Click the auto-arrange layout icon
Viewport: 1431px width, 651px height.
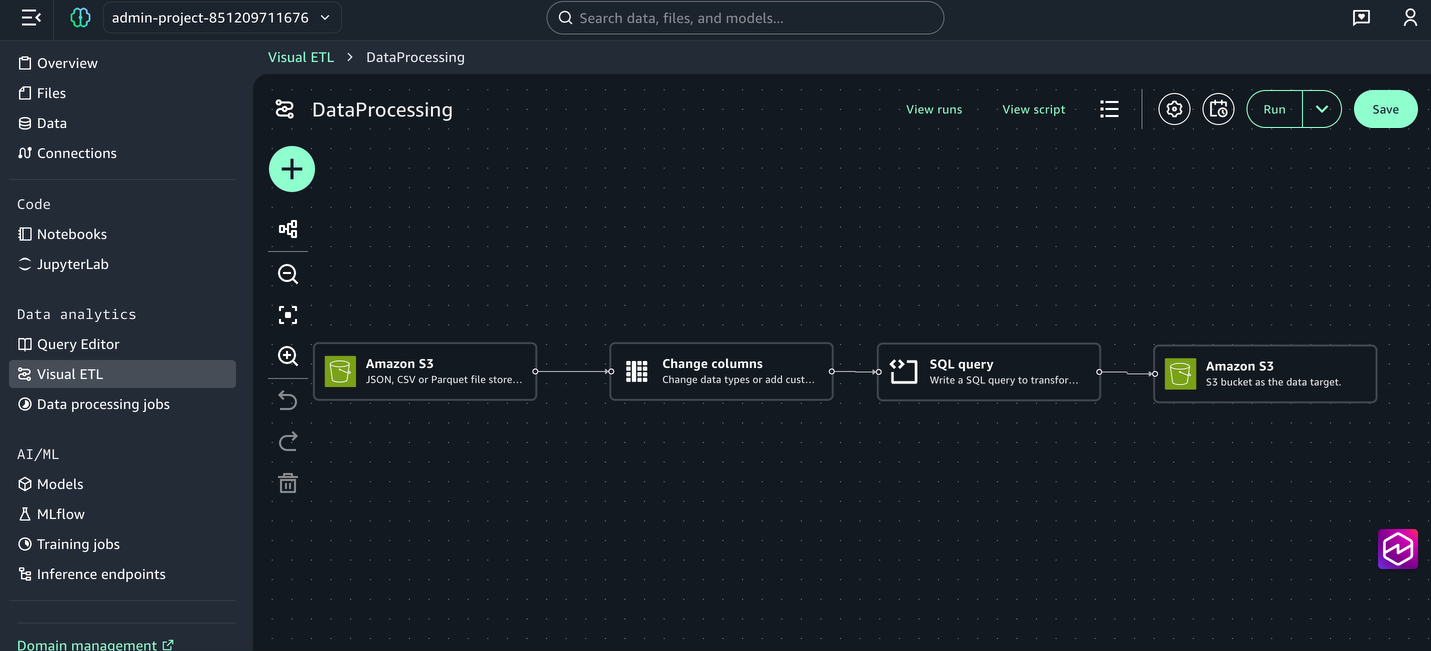(288, 229)
